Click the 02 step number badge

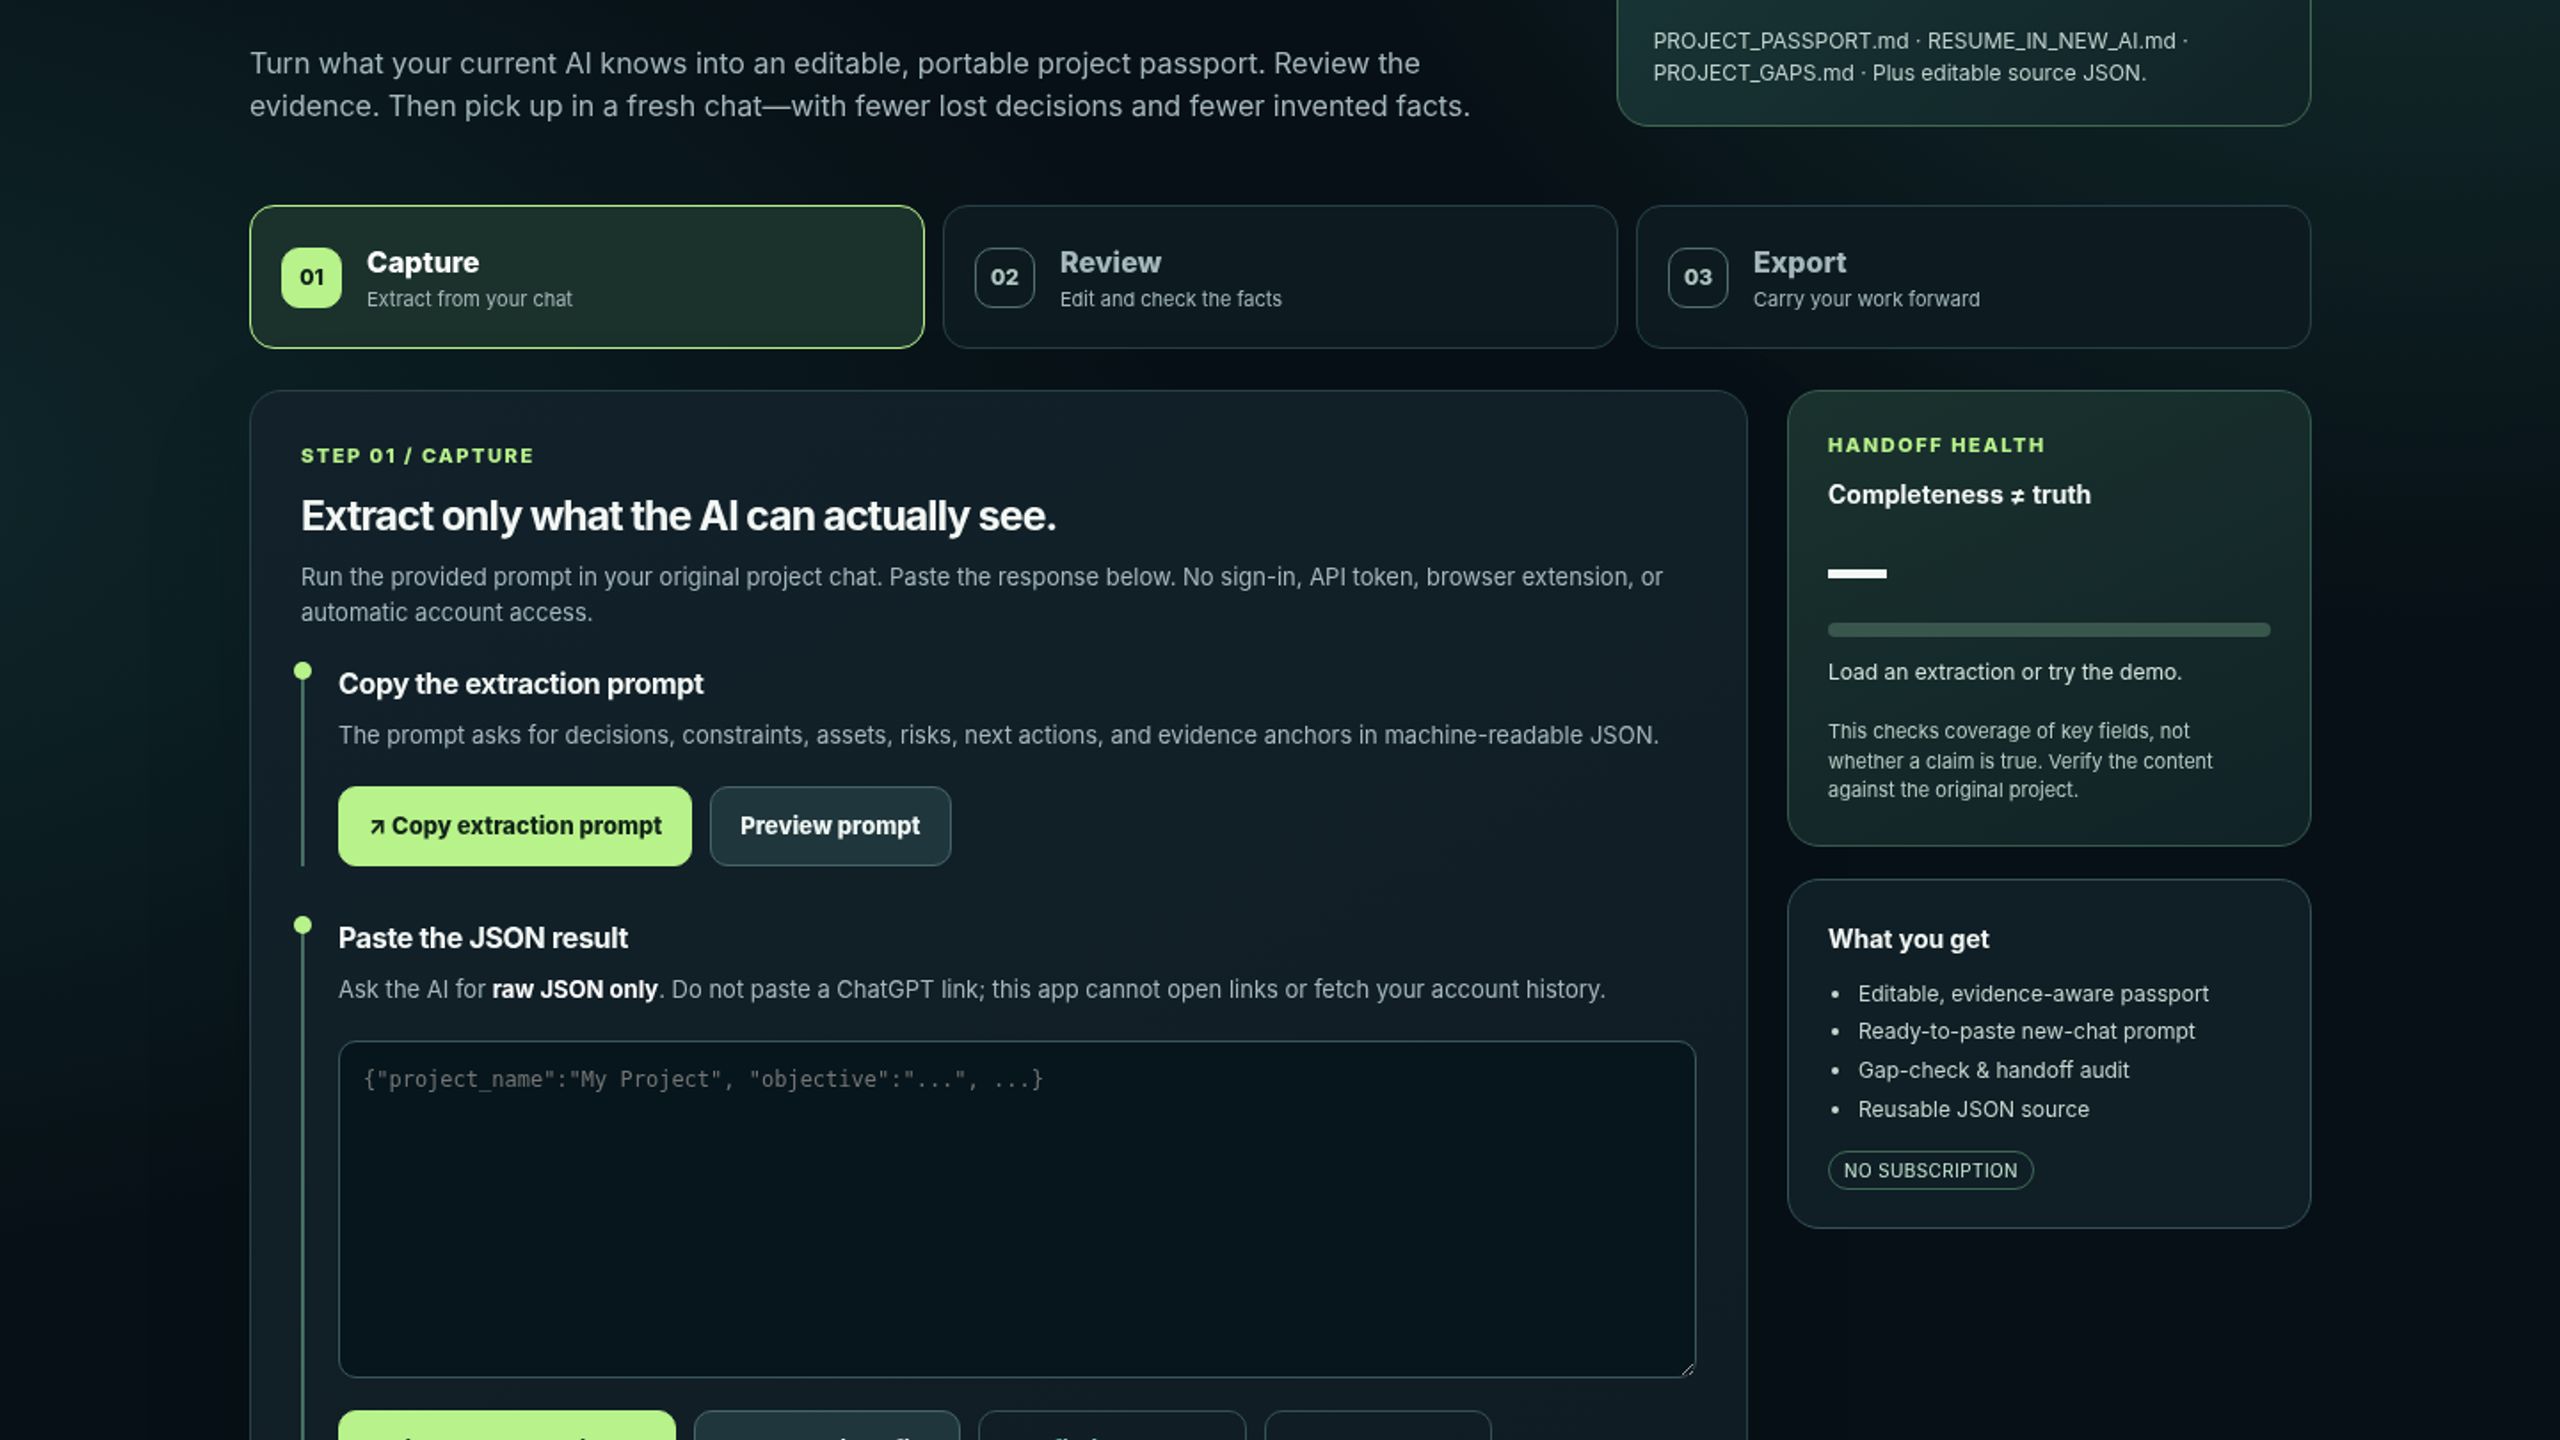1004,277
